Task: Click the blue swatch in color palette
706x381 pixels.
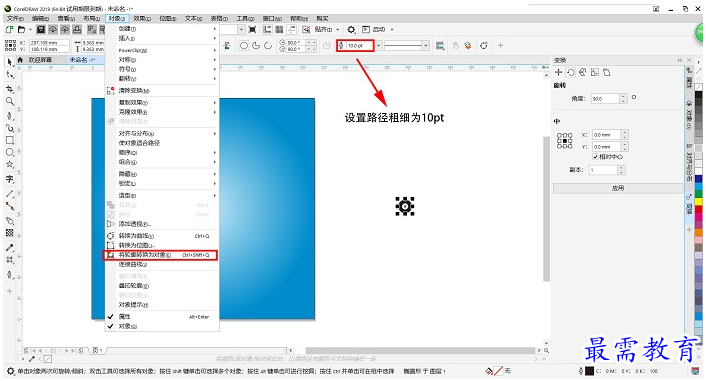Action: click(698, 179)
